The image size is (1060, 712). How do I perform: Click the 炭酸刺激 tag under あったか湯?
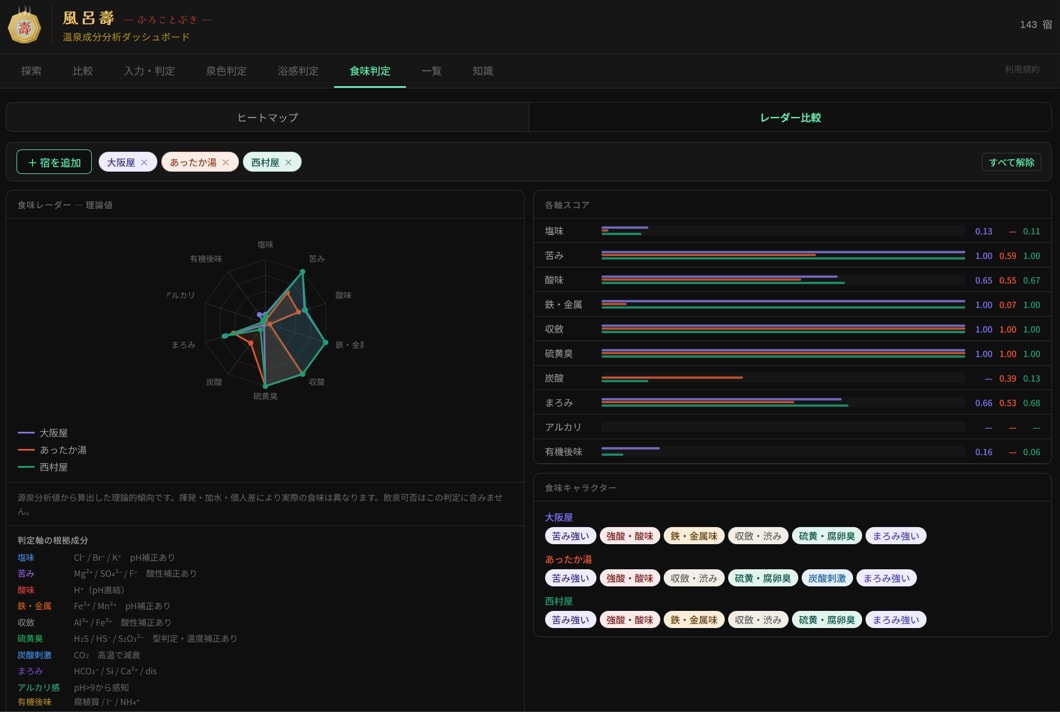(827, 578)
